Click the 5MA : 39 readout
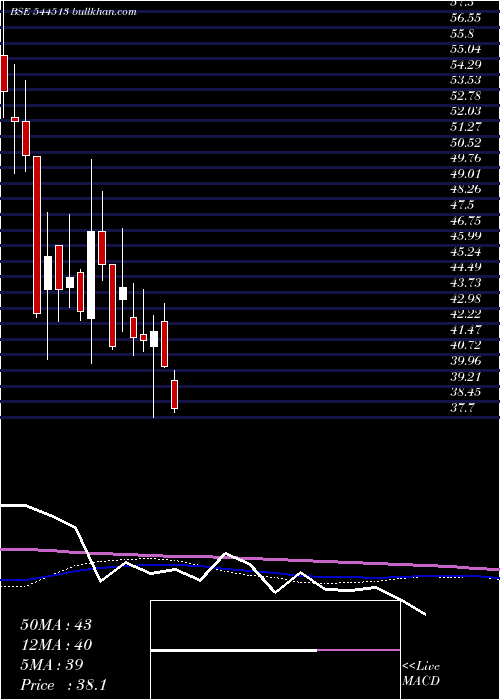500x700 pixels. (x=52, y=665)
